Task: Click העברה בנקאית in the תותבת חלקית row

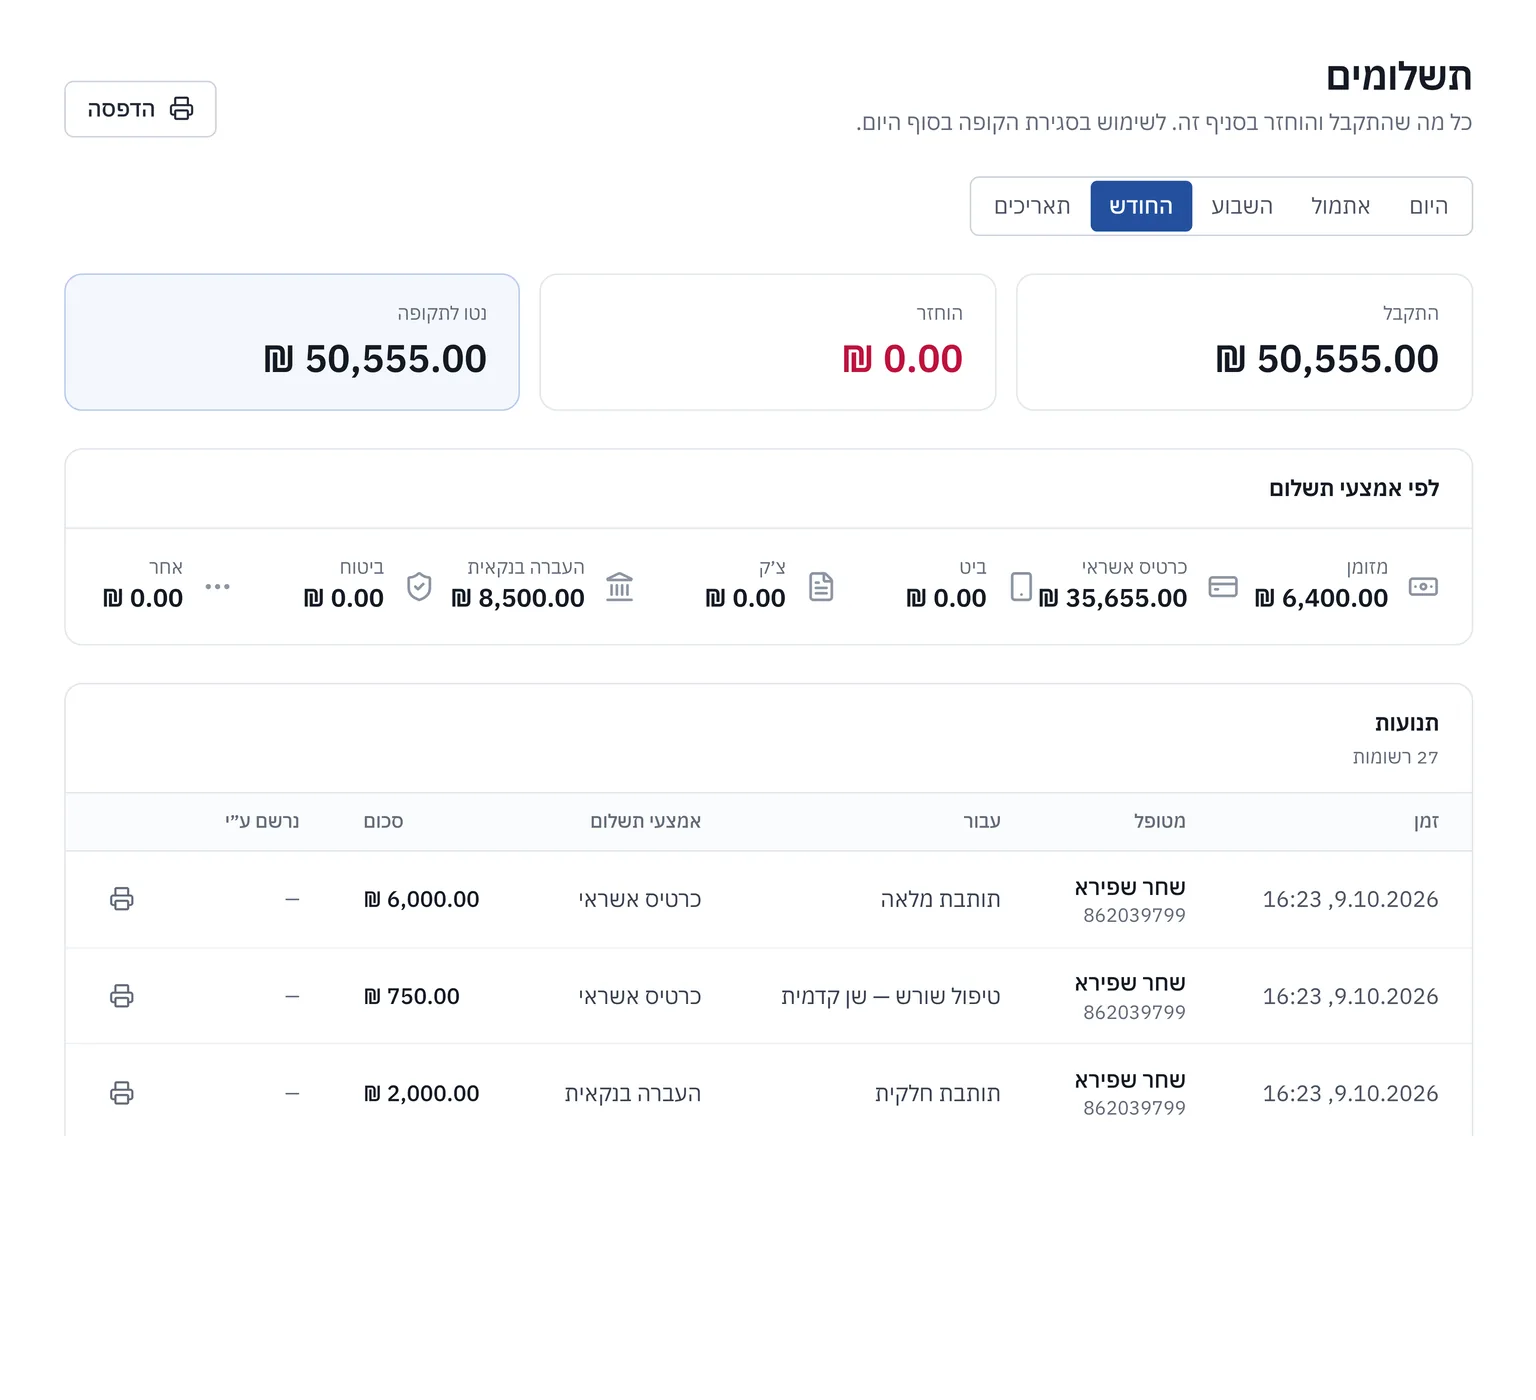Action: pyautogui.click(x=633, y=1093)
